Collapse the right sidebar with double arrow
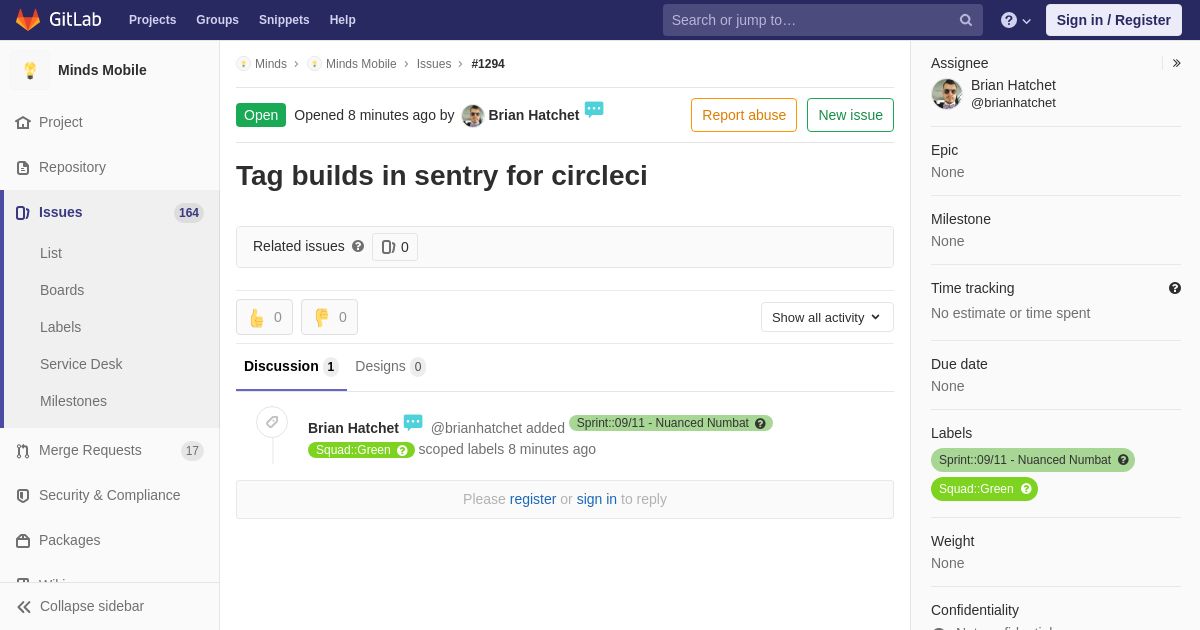This screenshot has height=630, width=1200. tap(1176, 63)
